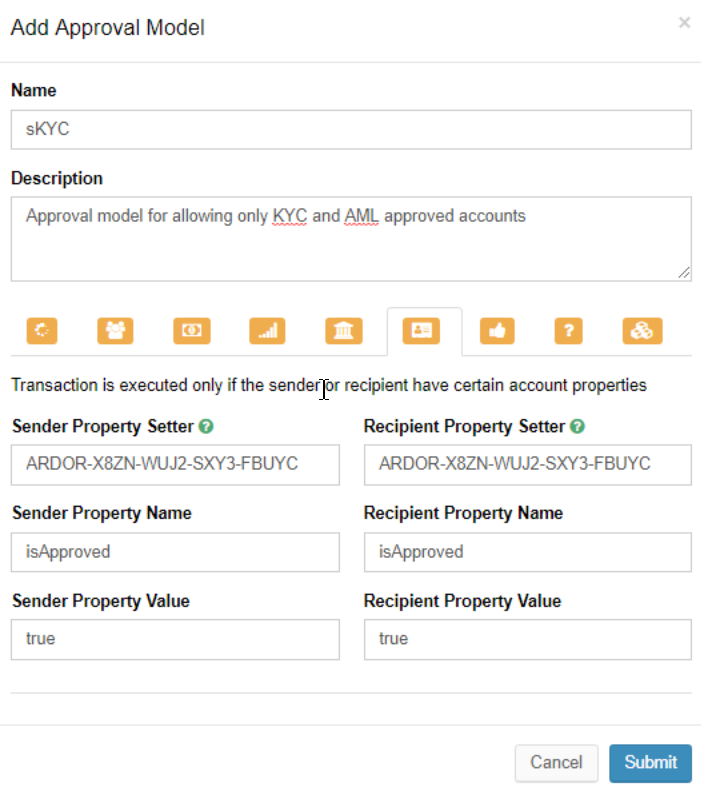Switch to the thumbs-up icon tab
Image resolution: width=701 pixels, height=795 pixels.
tap(497, 331)
